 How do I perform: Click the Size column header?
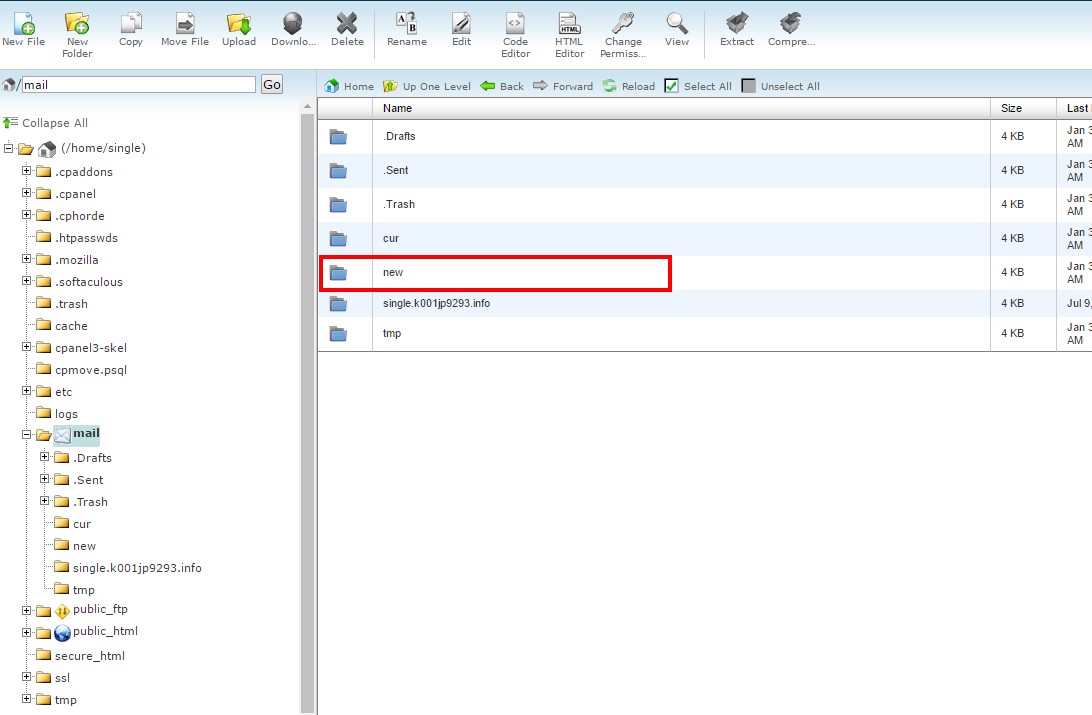coord(1011,108)
